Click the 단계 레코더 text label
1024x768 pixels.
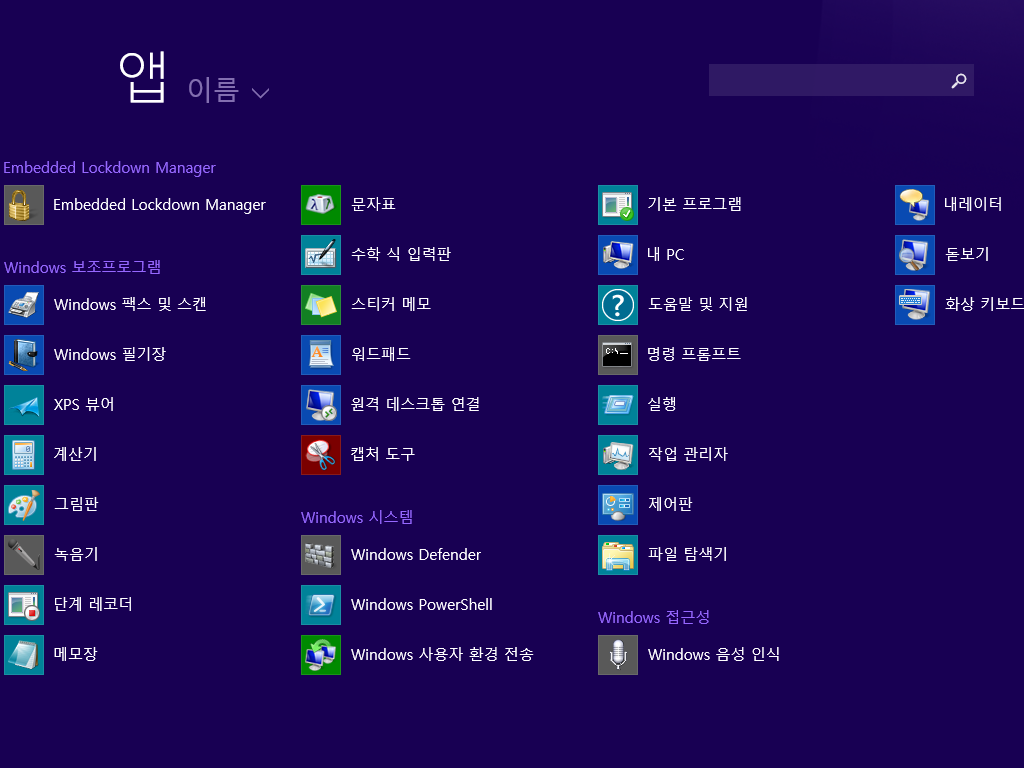pyautogui.click(x=93, y=604)
